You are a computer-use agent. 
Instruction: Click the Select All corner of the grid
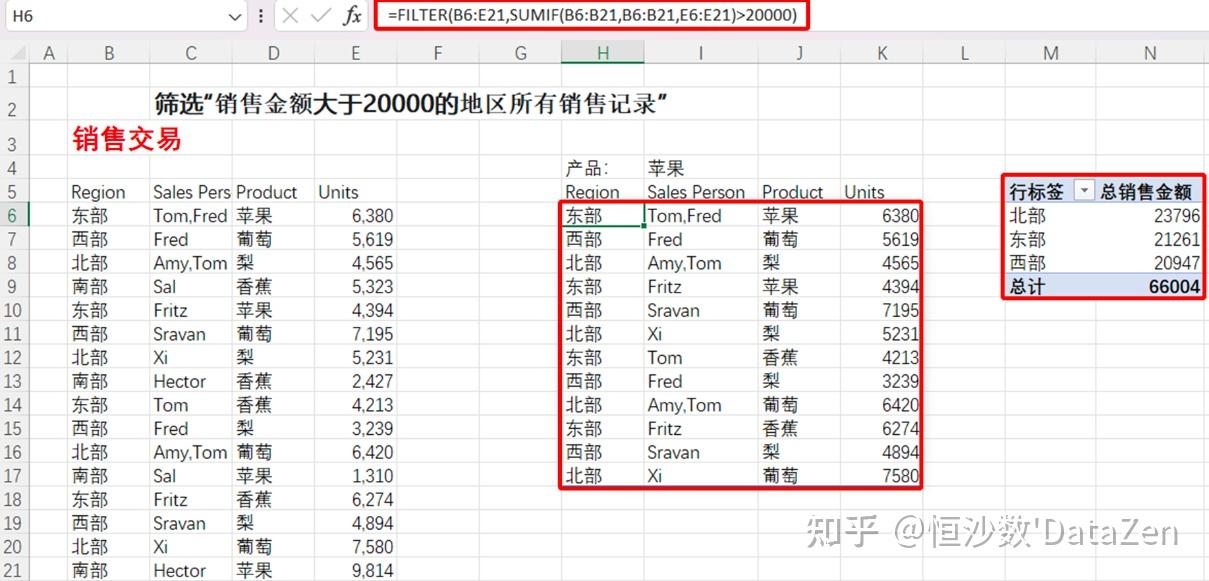15,53
